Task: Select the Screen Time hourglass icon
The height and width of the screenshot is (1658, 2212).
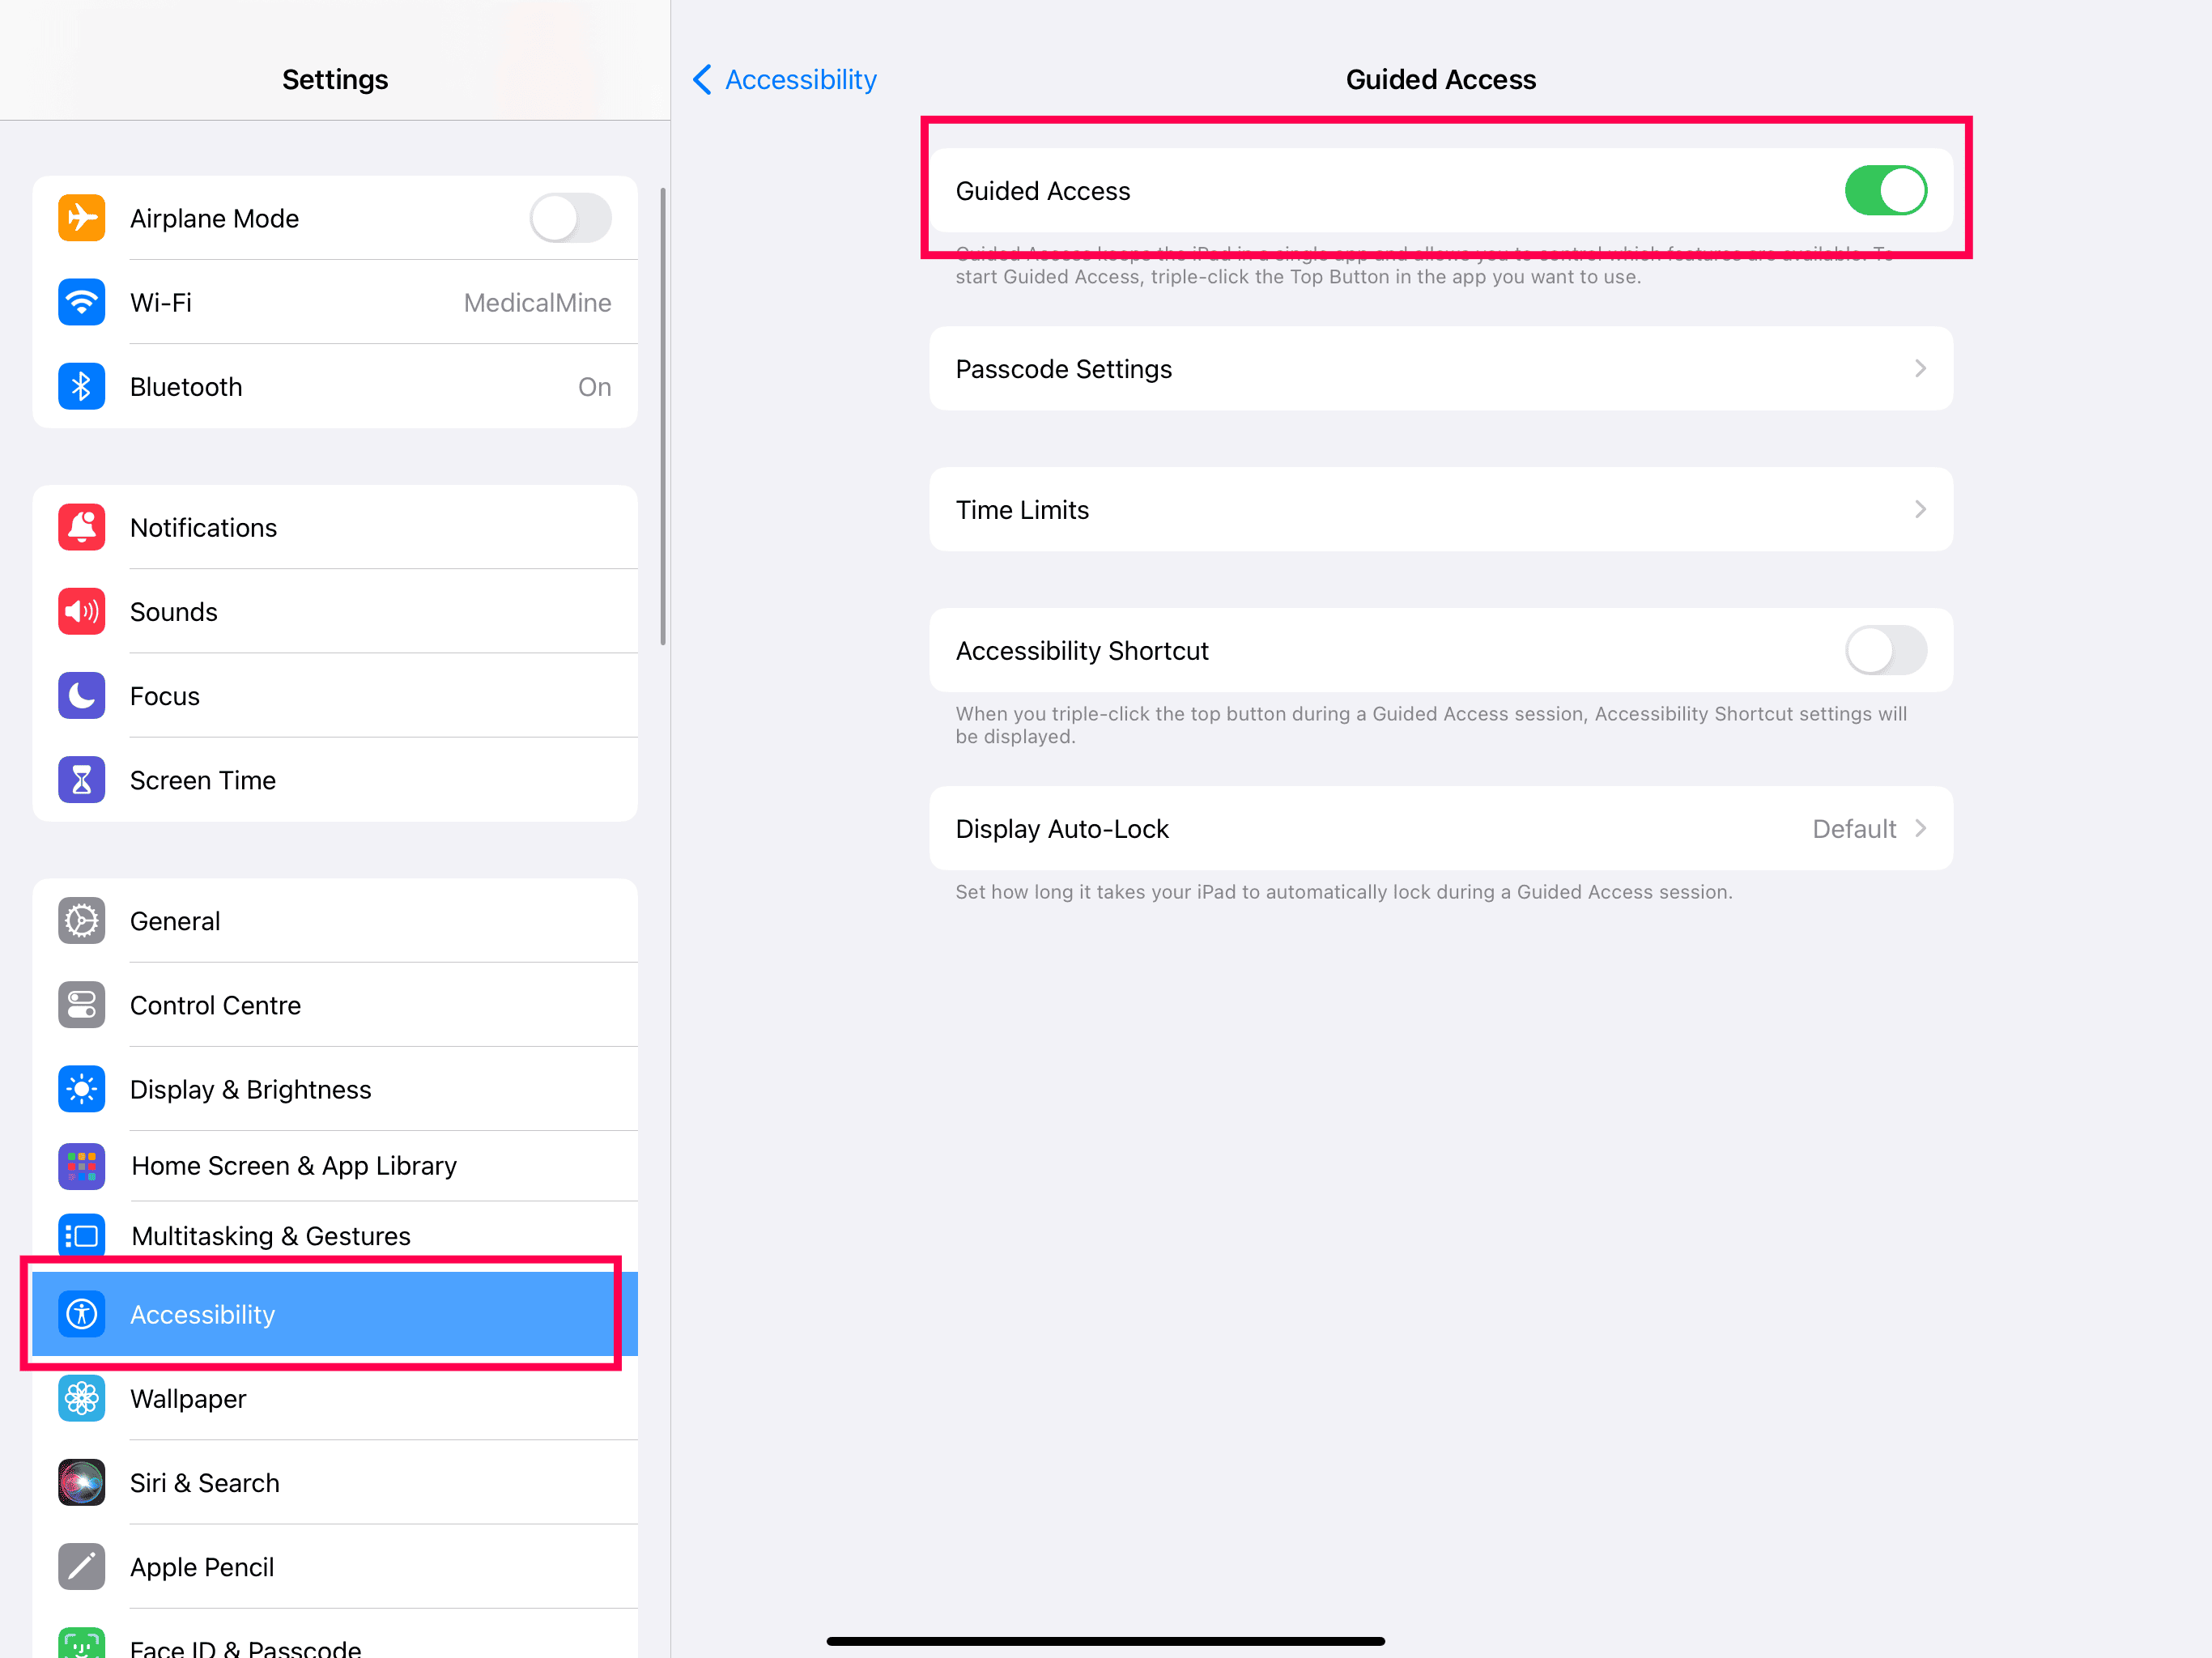Action: (81, 780)
